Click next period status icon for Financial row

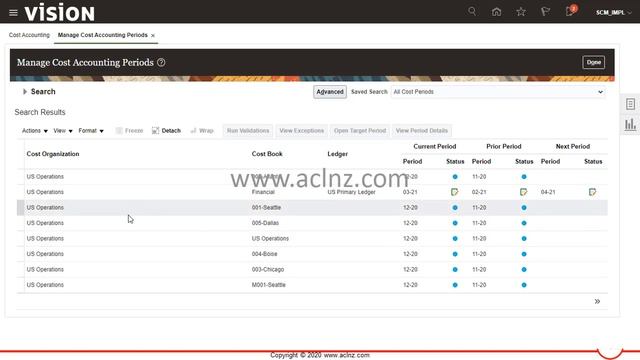pyautogui.click(x=593, y=192)
